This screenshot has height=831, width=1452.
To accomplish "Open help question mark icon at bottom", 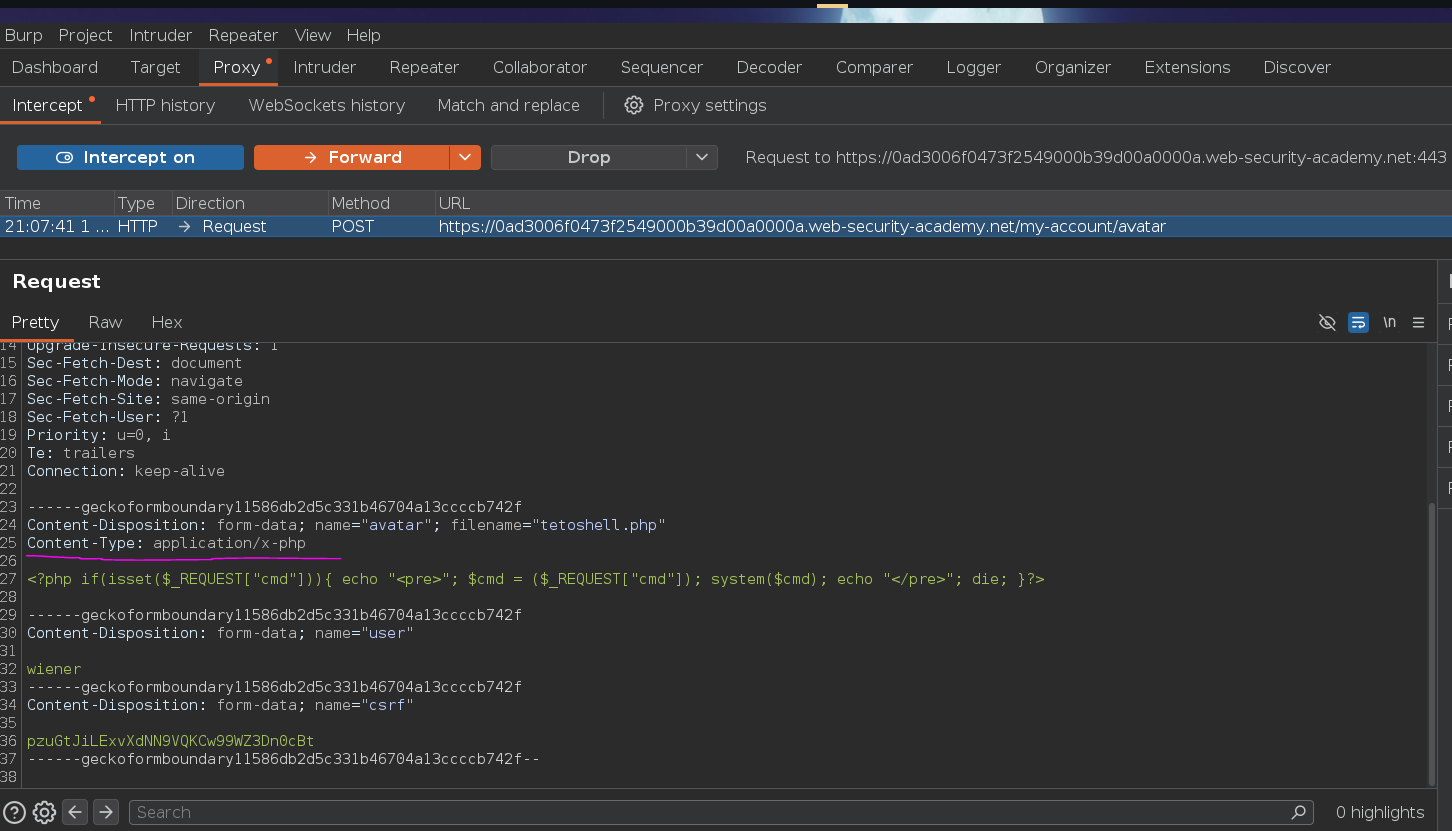I will point(14,812).
